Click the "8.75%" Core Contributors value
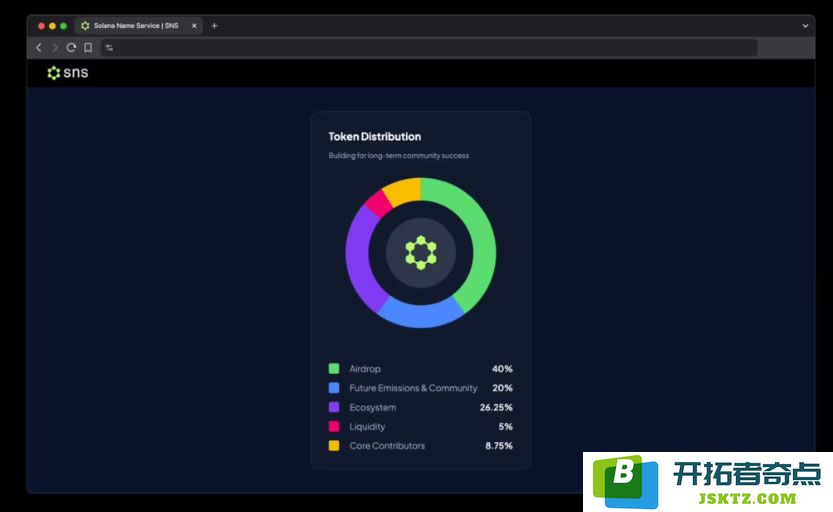This screenshot has width=833, height=512. click(499, 446)
